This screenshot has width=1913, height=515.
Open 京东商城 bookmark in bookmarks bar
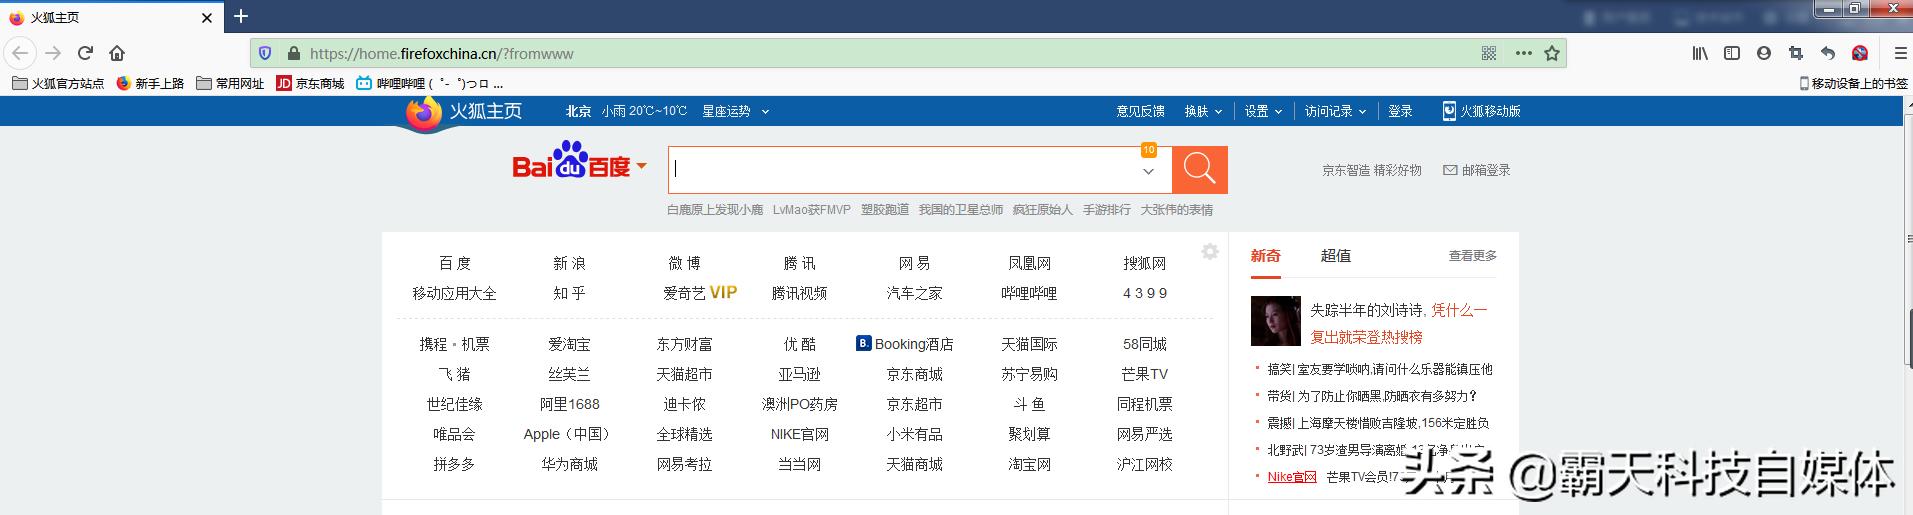pos(310,84)
